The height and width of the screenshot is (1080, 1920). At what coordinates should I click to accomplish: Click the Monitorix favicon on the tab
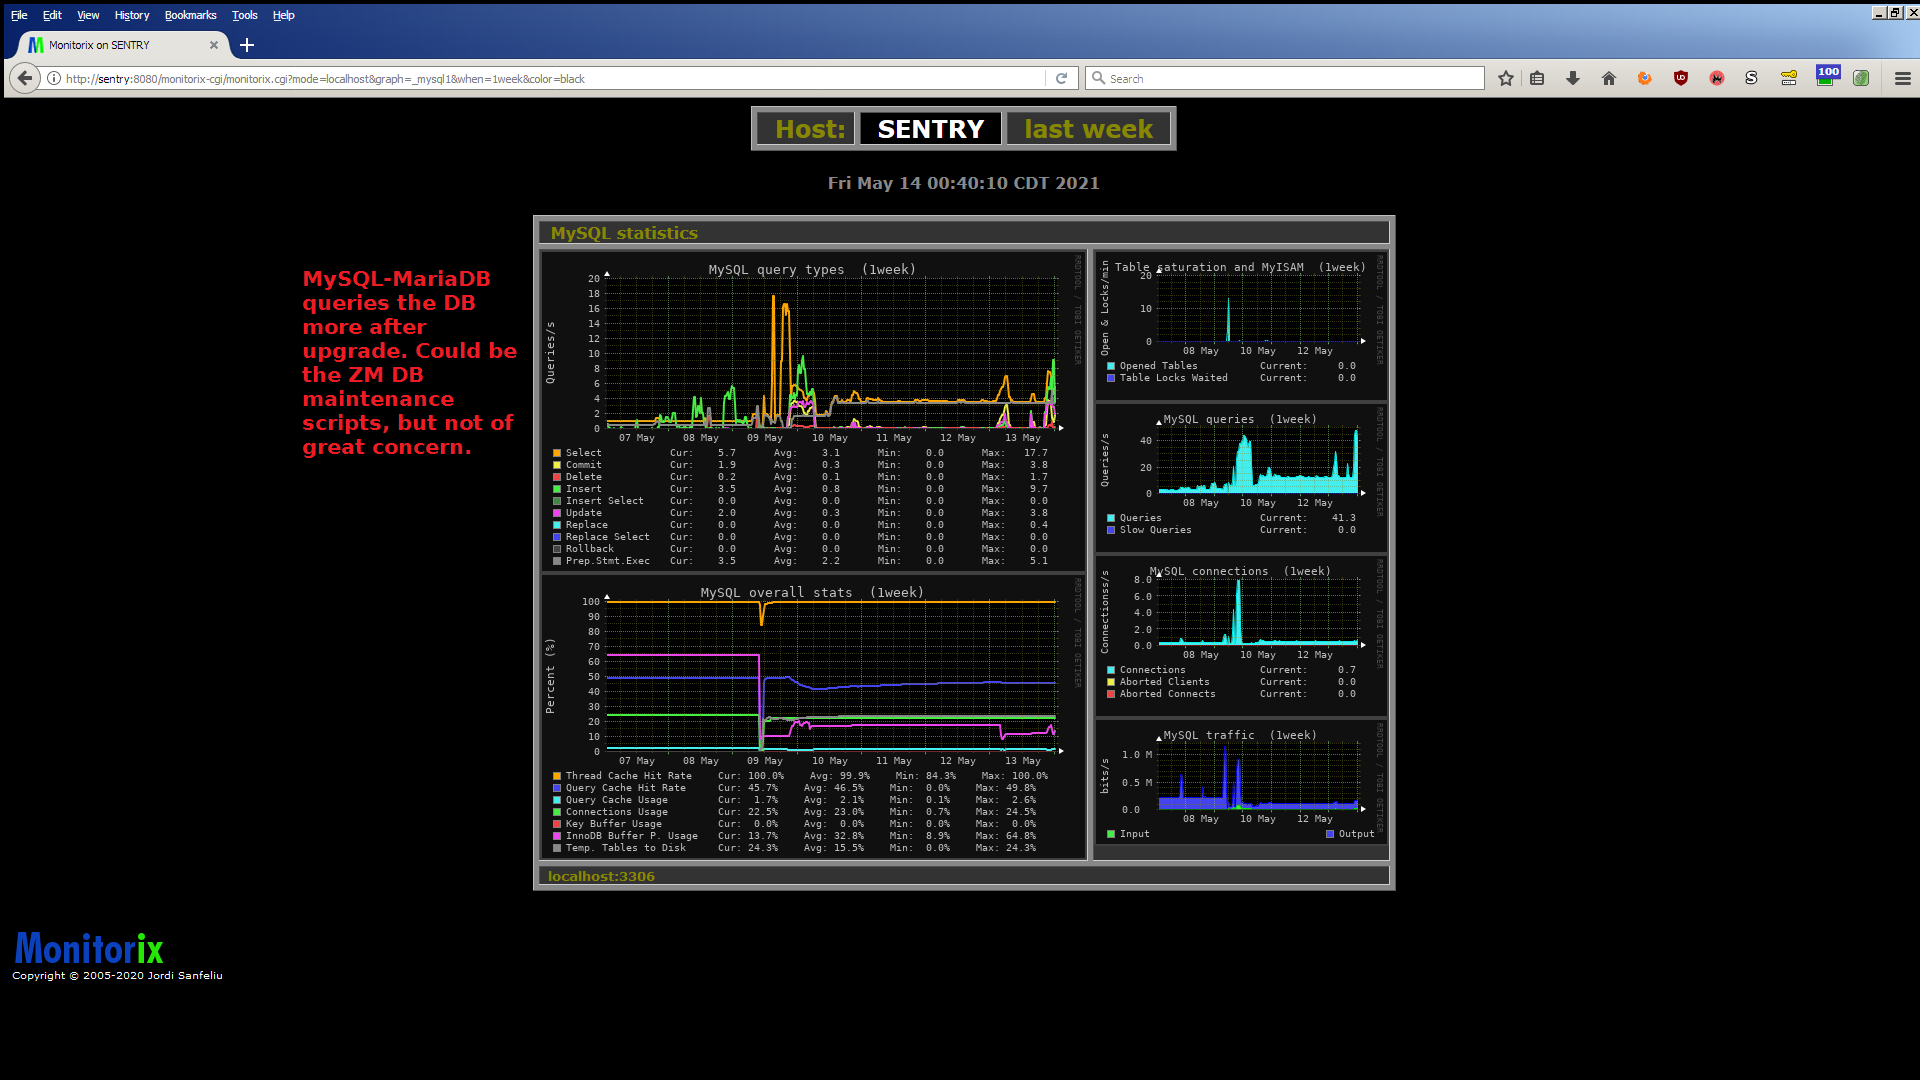36,45
